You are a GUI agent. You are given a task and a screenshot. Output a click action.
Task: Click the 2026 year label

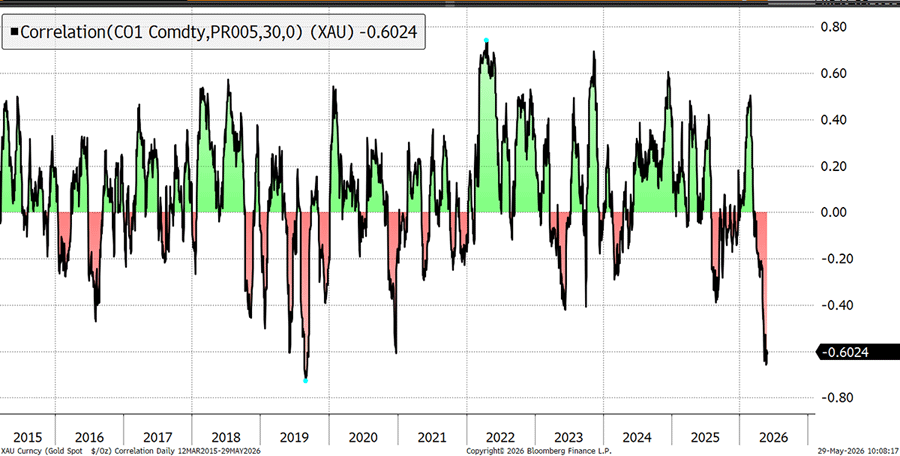pos(773,437)
